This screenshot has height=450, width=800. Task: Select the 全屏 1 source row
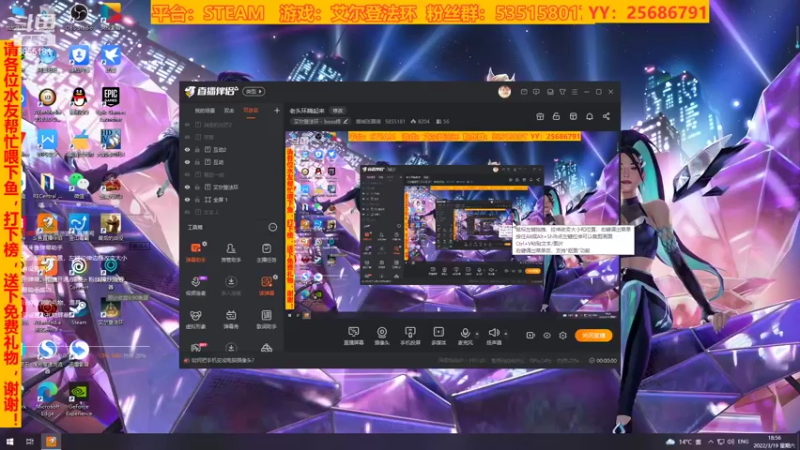[x=231, y=199]
